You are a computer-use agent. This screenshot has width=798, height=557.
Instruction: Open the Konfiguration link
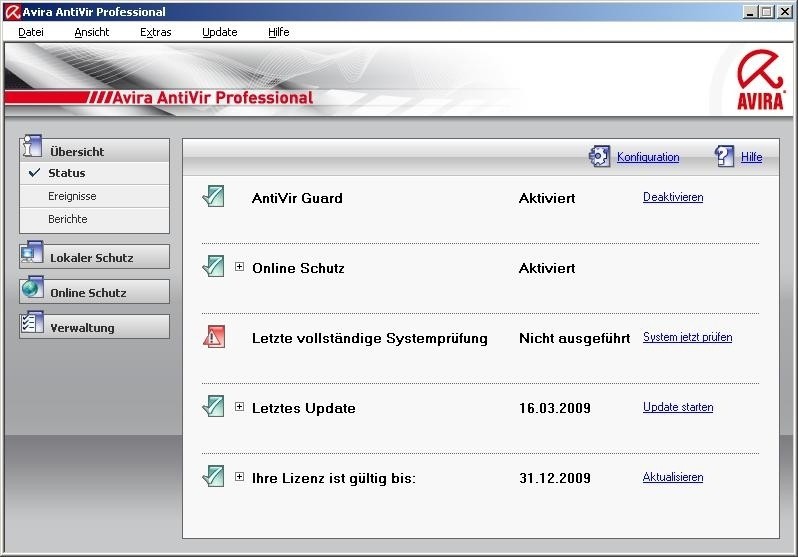pyautogui.click(x=648, y=157)
